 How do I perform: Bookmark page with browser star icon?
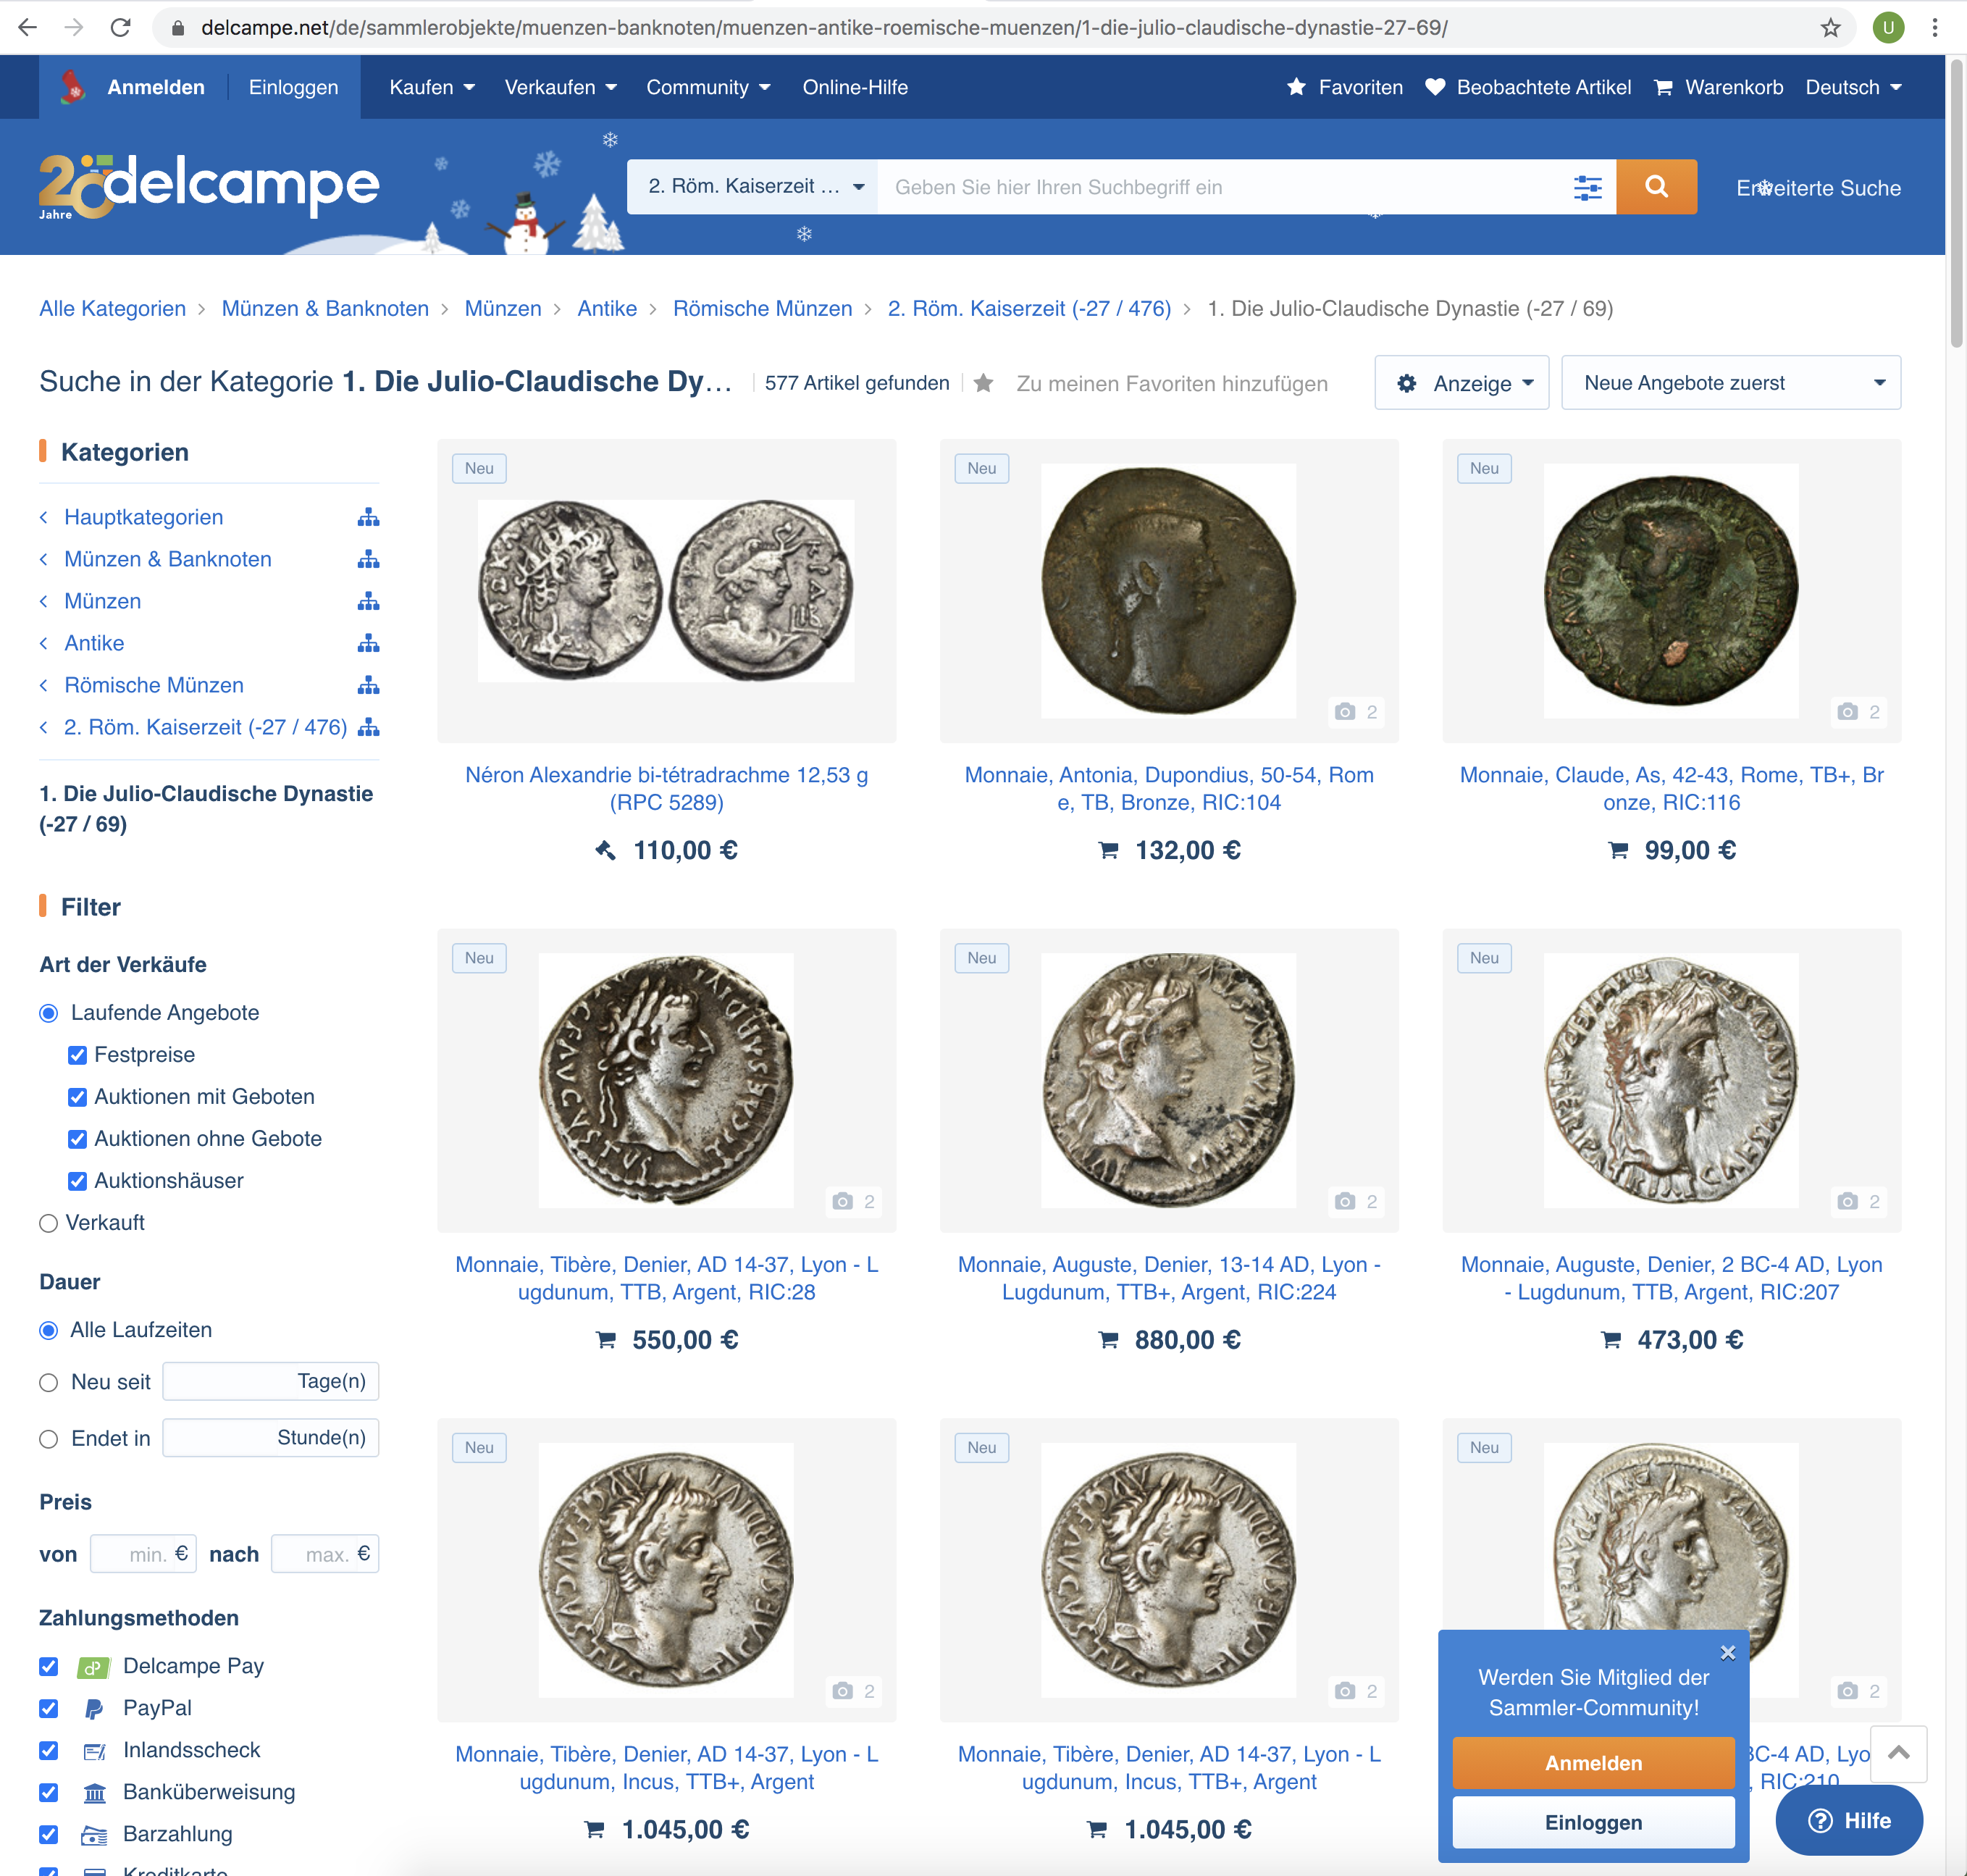(1830, 27)
